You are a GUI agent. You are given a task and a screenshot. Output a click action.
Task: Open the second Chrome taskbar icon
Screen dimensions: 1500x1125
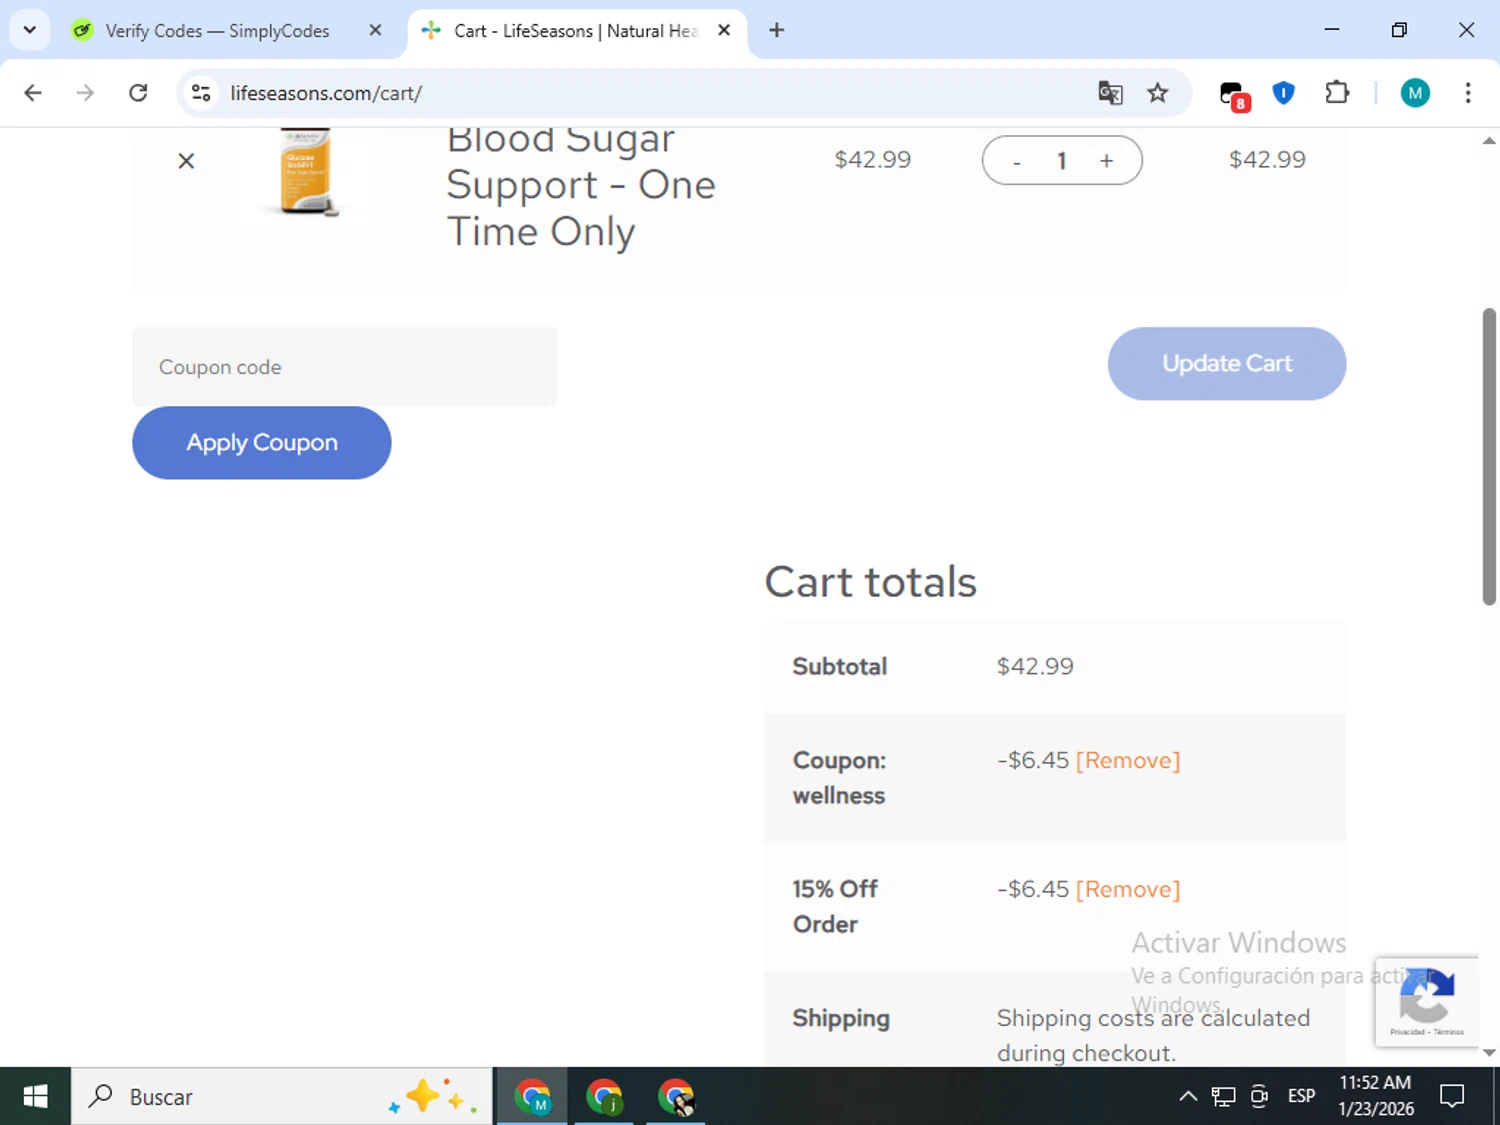tap(604, 1097)
